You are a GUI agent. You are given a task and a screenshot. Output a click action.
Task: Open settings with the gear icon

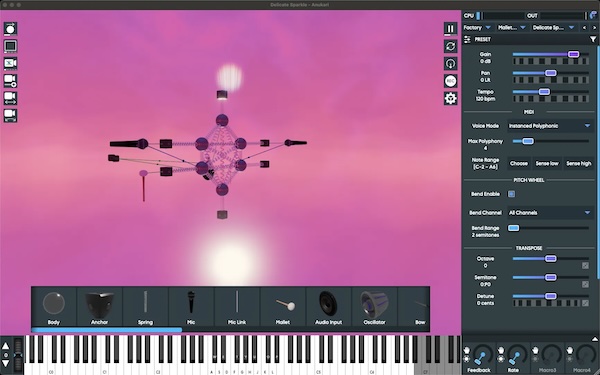(450, 98)
